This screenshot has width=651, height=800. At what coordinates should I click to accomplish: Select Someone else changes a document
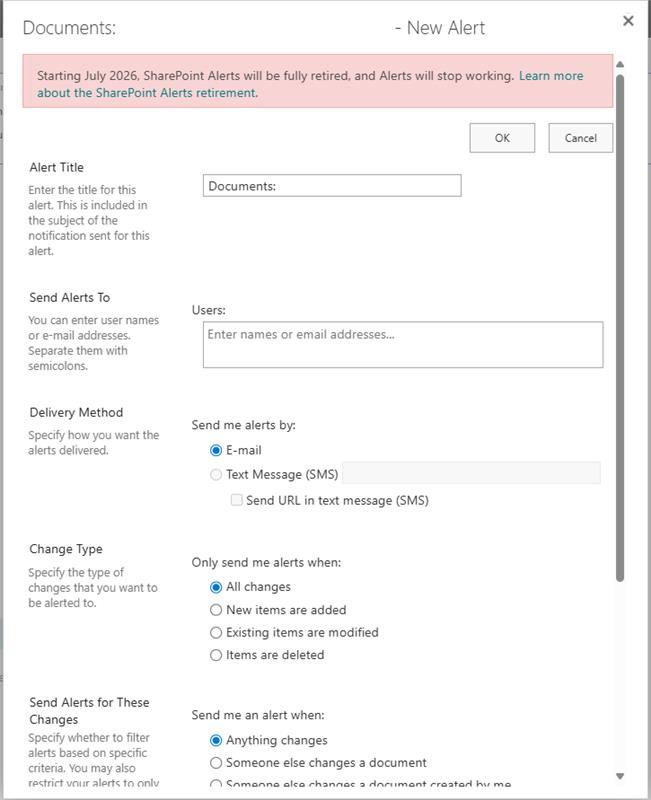coord(216,763)
